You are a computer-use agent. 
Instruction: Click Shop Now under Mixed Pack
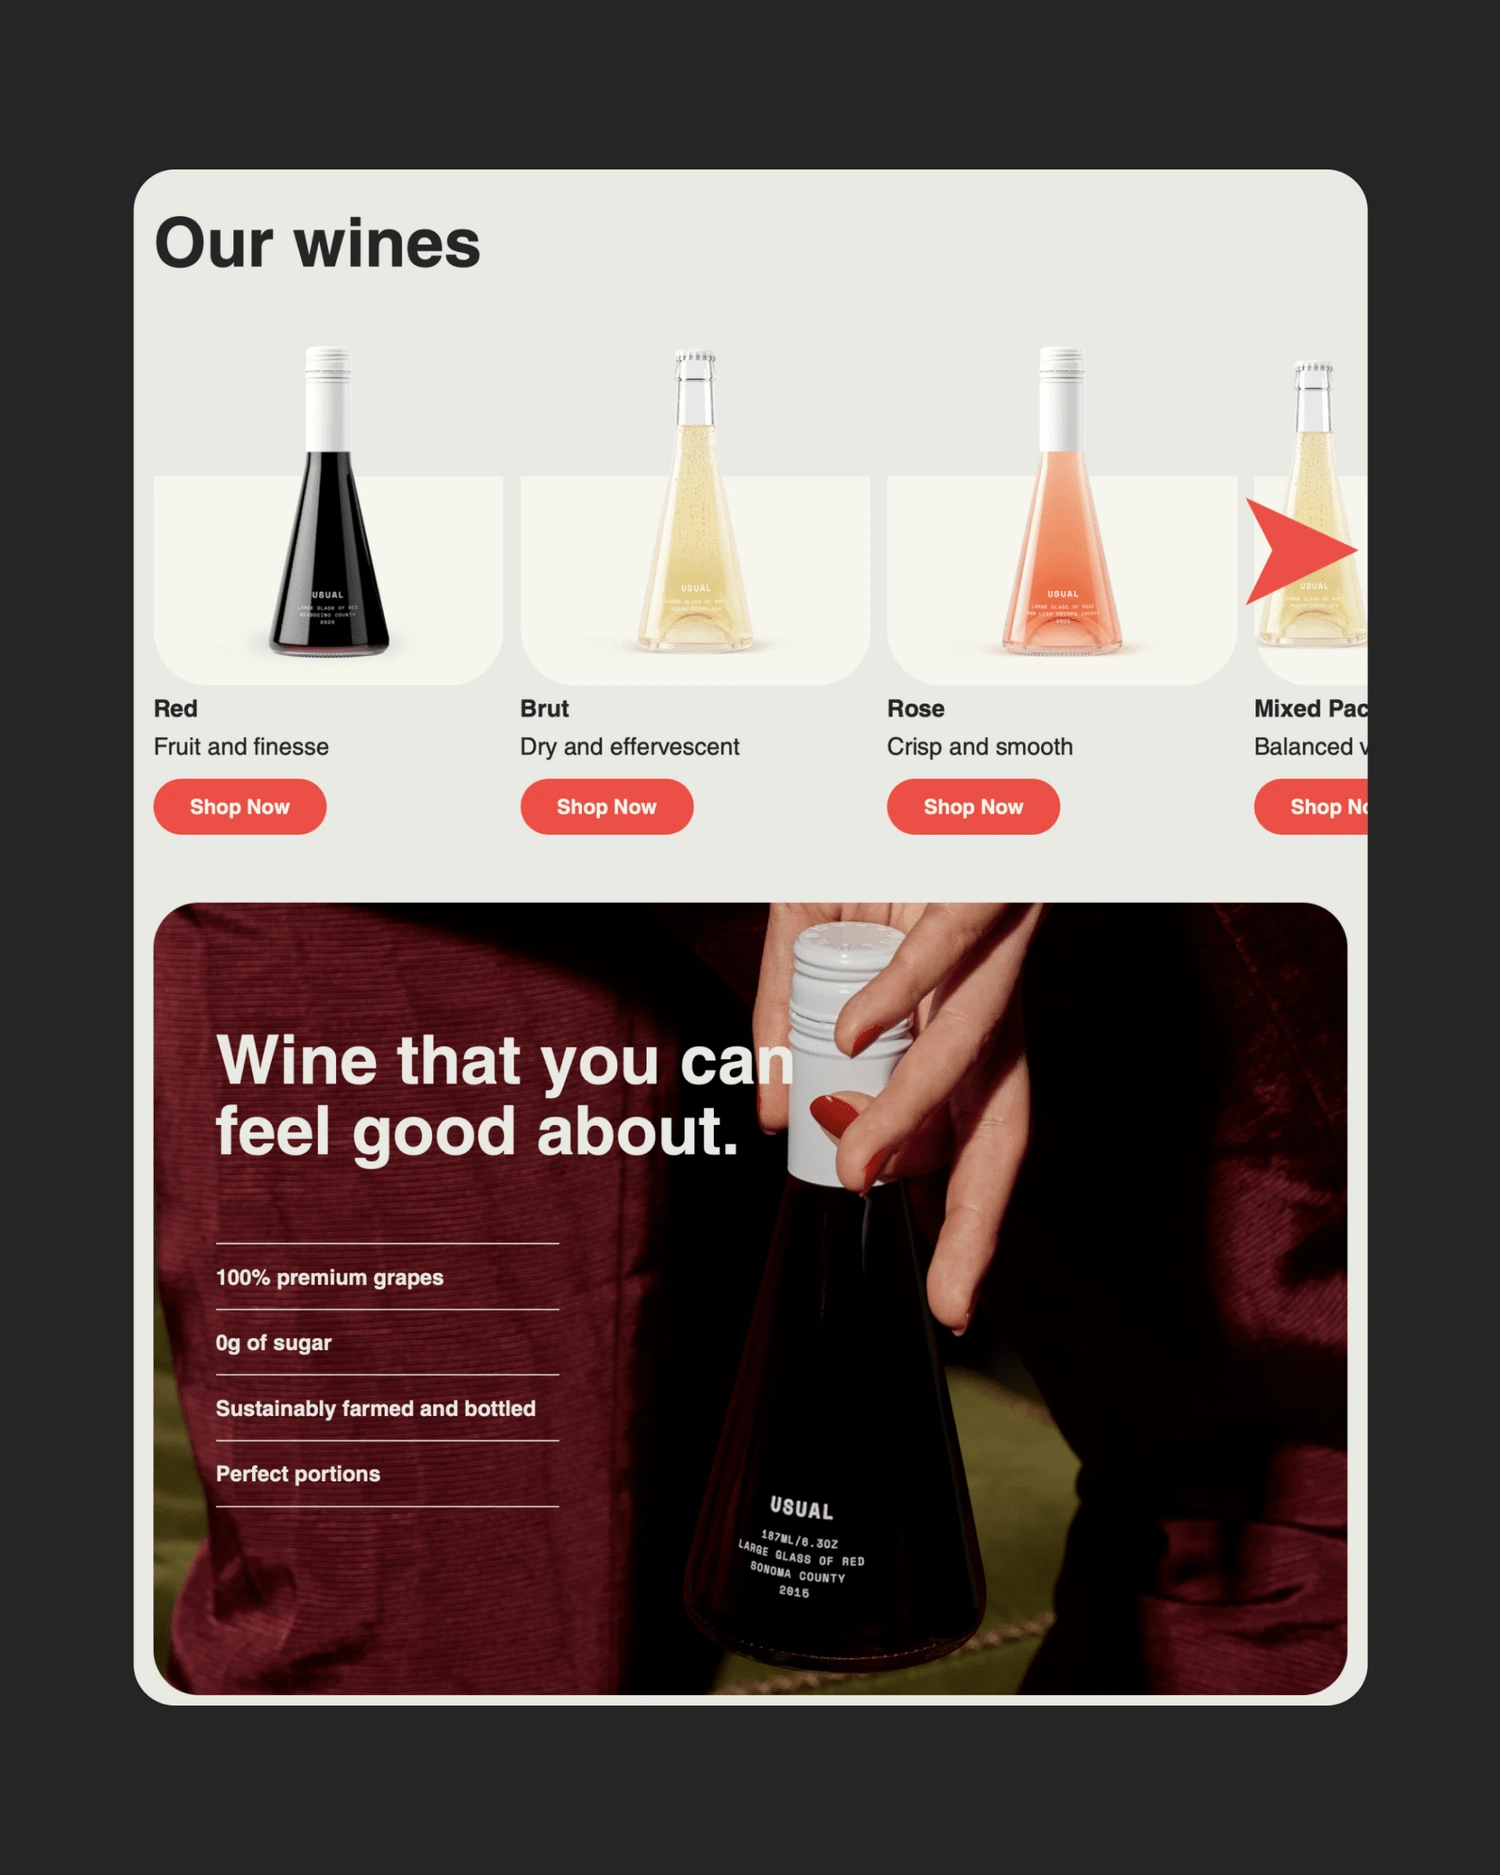click(1311, 807)
